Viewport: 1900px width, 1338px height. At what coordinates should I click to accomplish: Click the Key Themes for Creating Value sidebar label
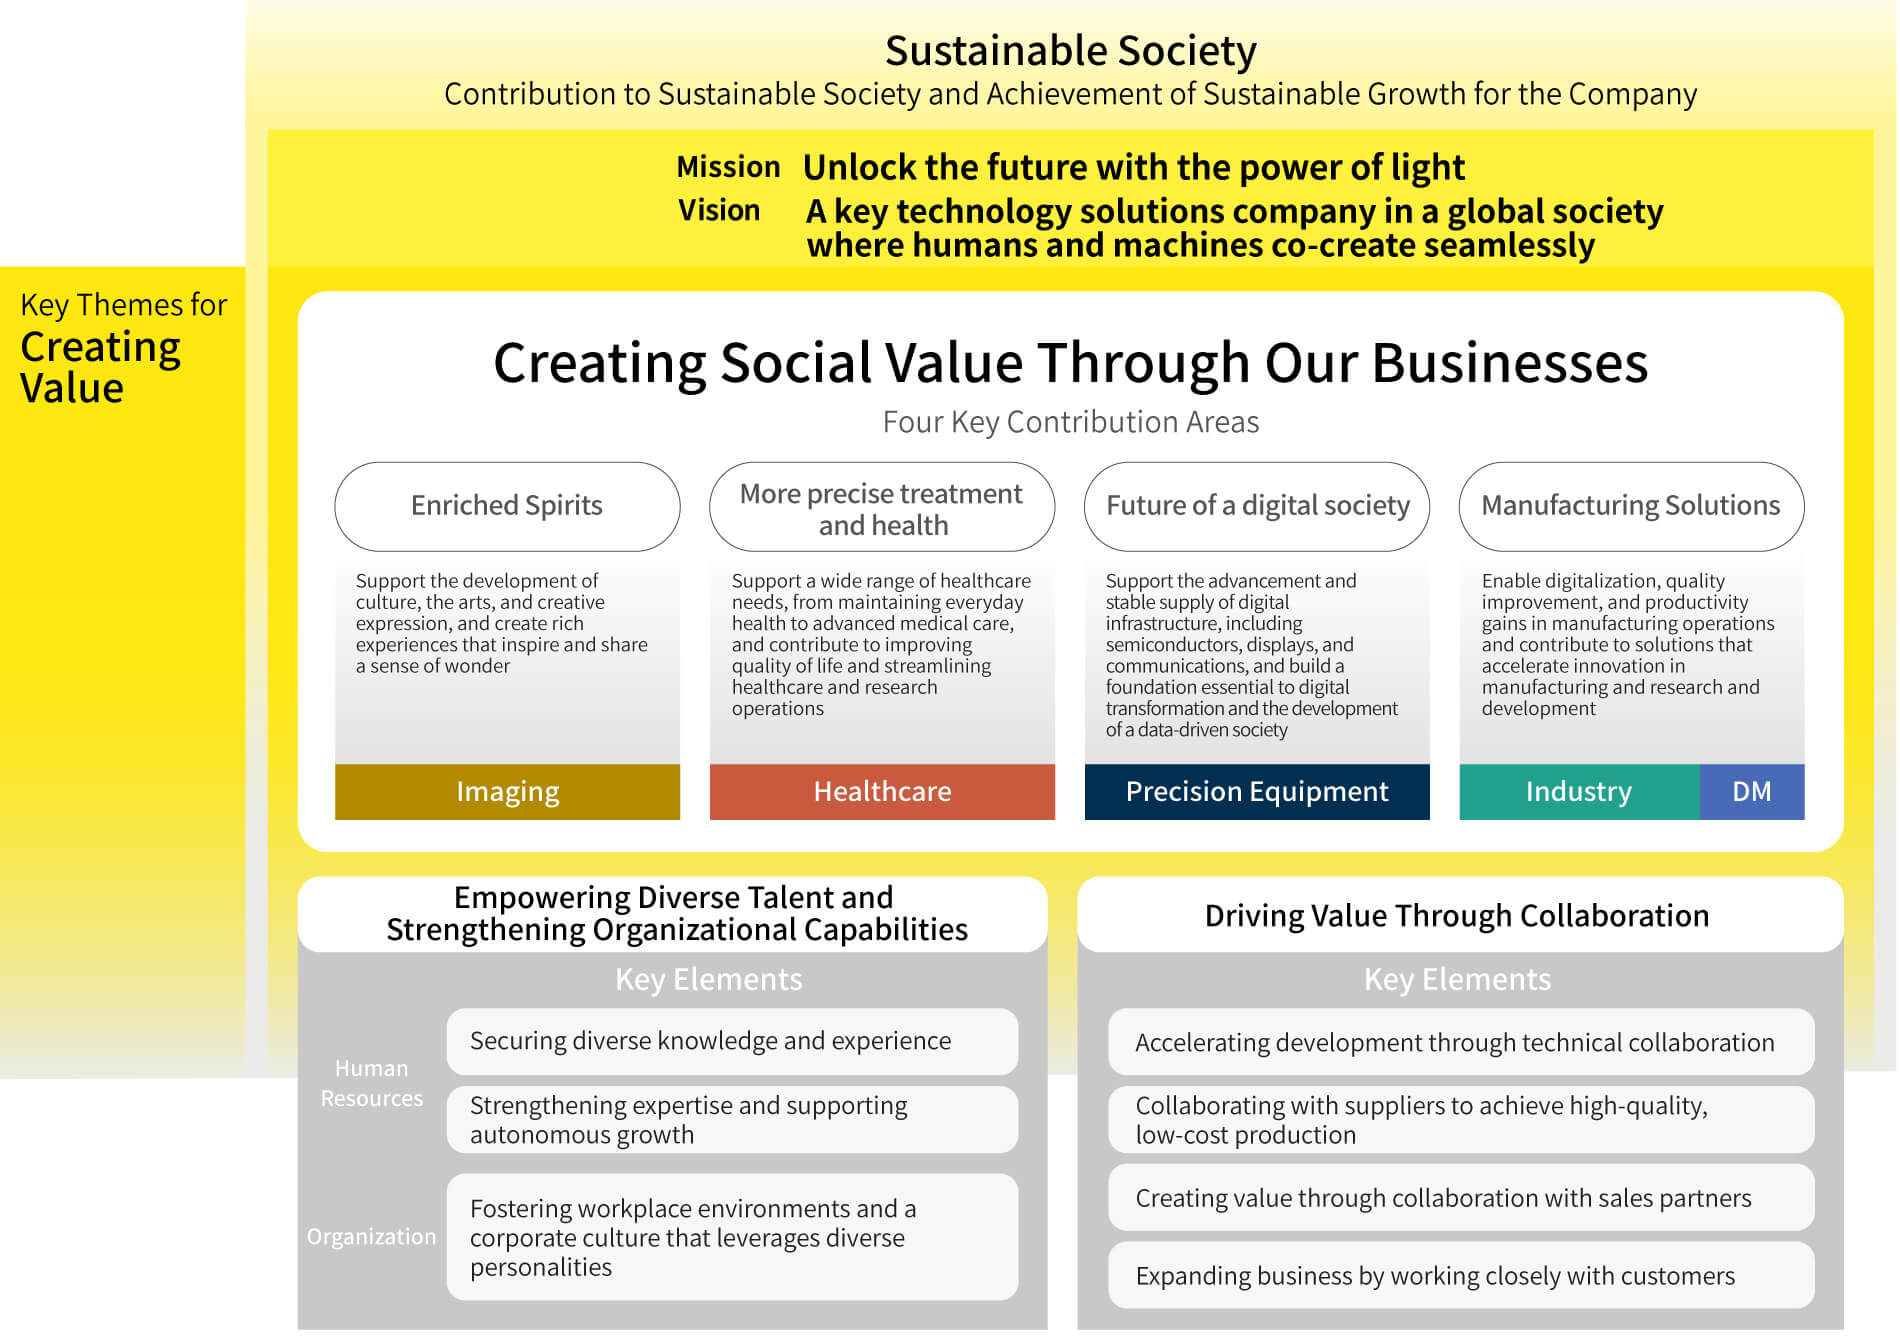[x=123, y=346]
